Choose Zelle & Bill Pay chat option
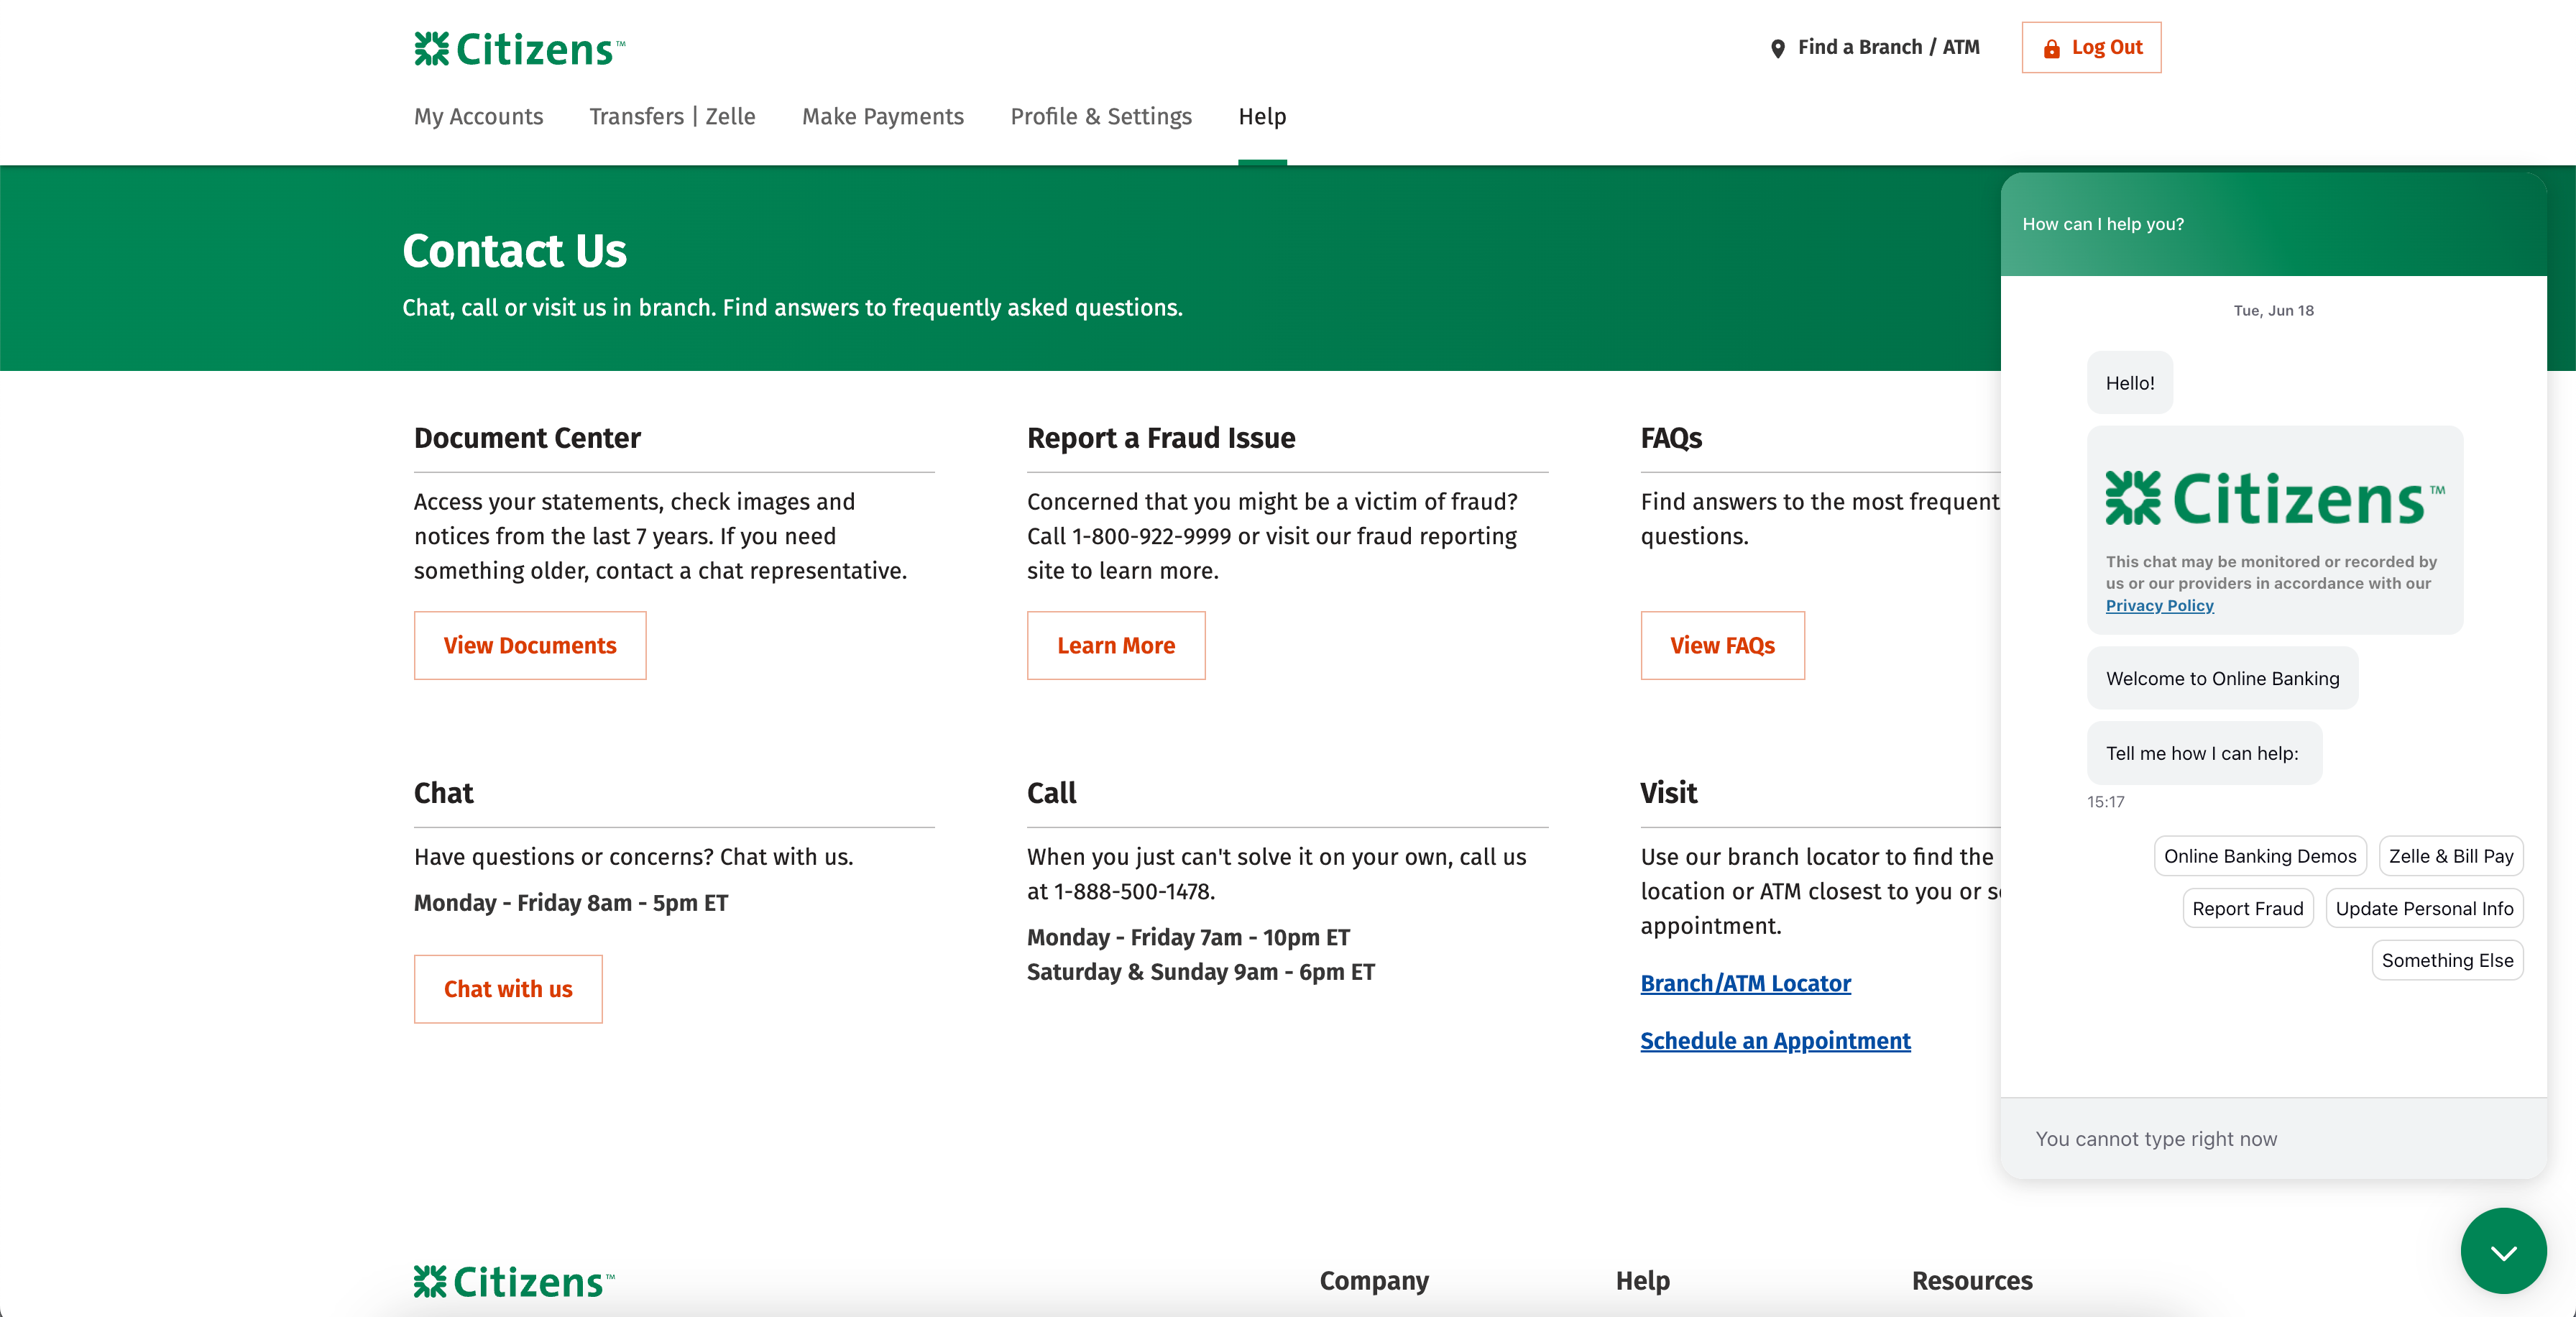The image size is (2576, 1317). pos(2450,856)
